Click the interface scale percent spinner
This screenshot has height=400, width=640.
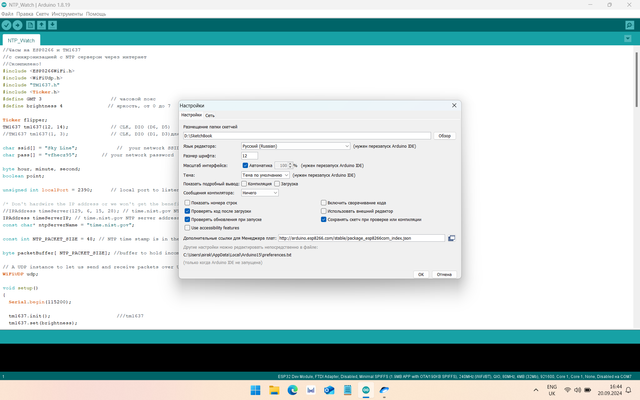(284, 165)
